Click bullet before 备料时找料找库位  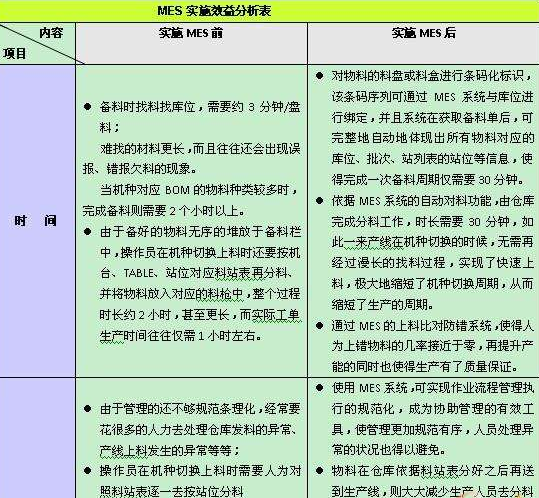[87, 107]
